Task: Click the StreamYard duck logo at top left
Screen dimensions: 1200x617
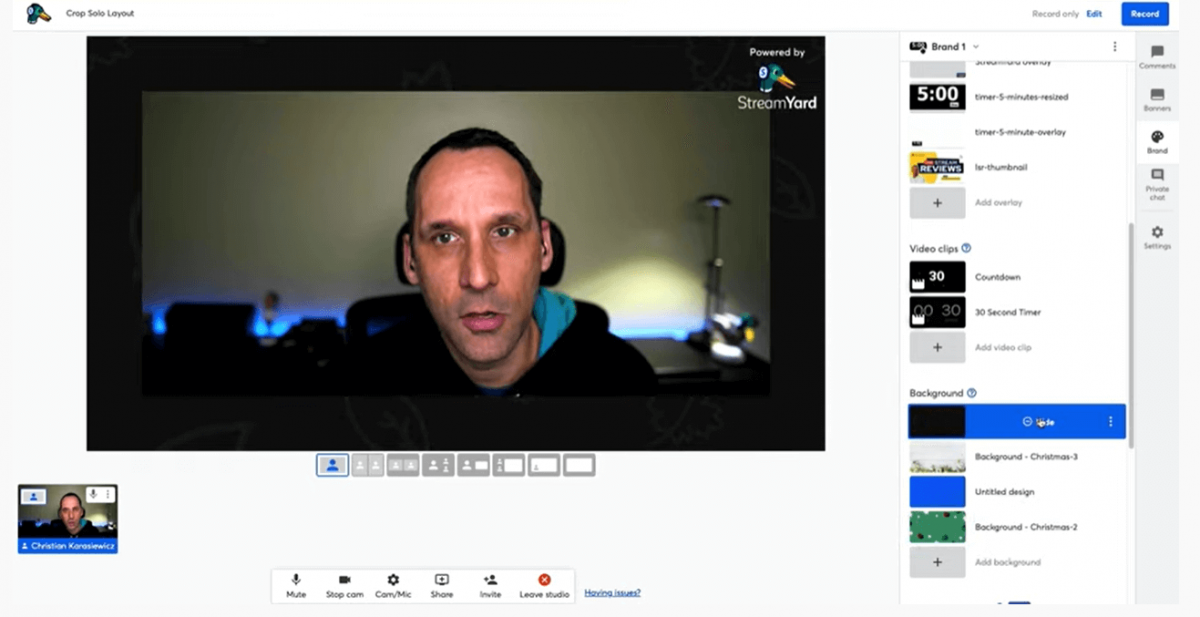Action: [x=38, y=13]
